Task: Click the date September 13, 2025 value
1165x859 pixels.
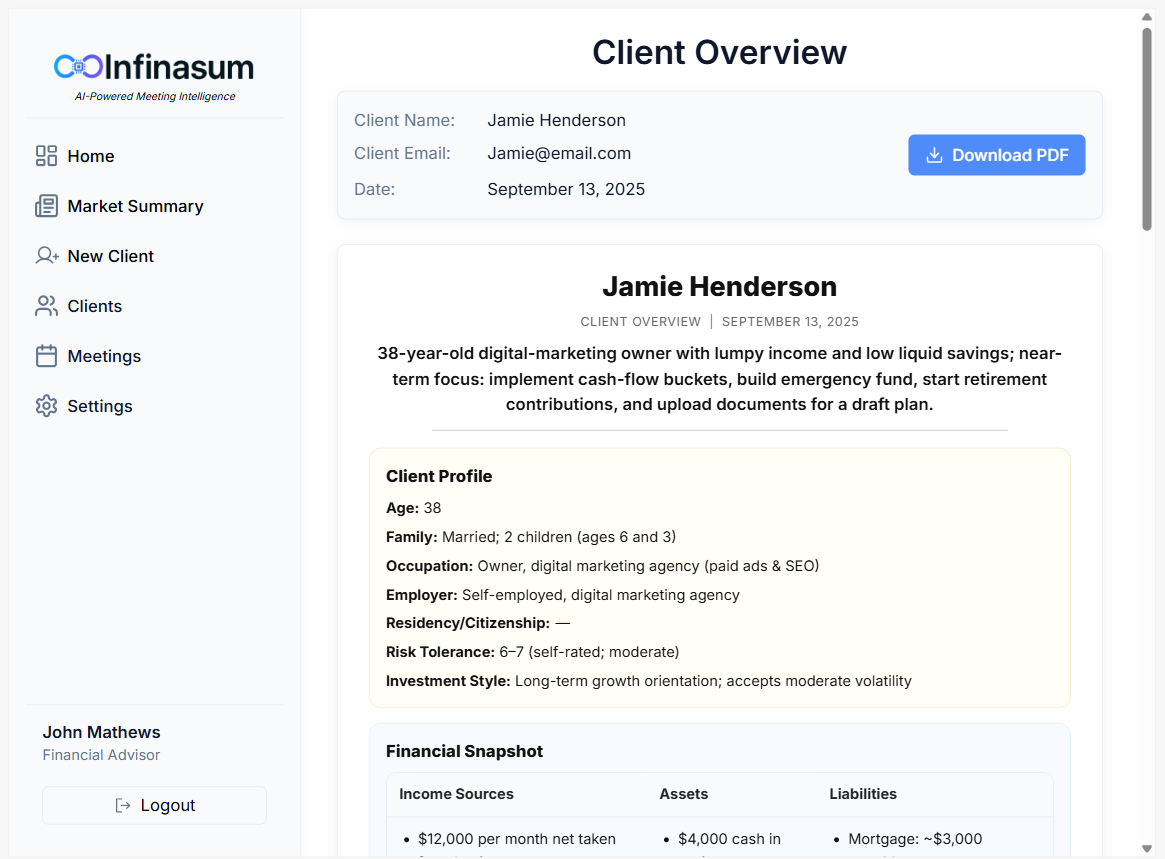Action: tap(566, 189)
